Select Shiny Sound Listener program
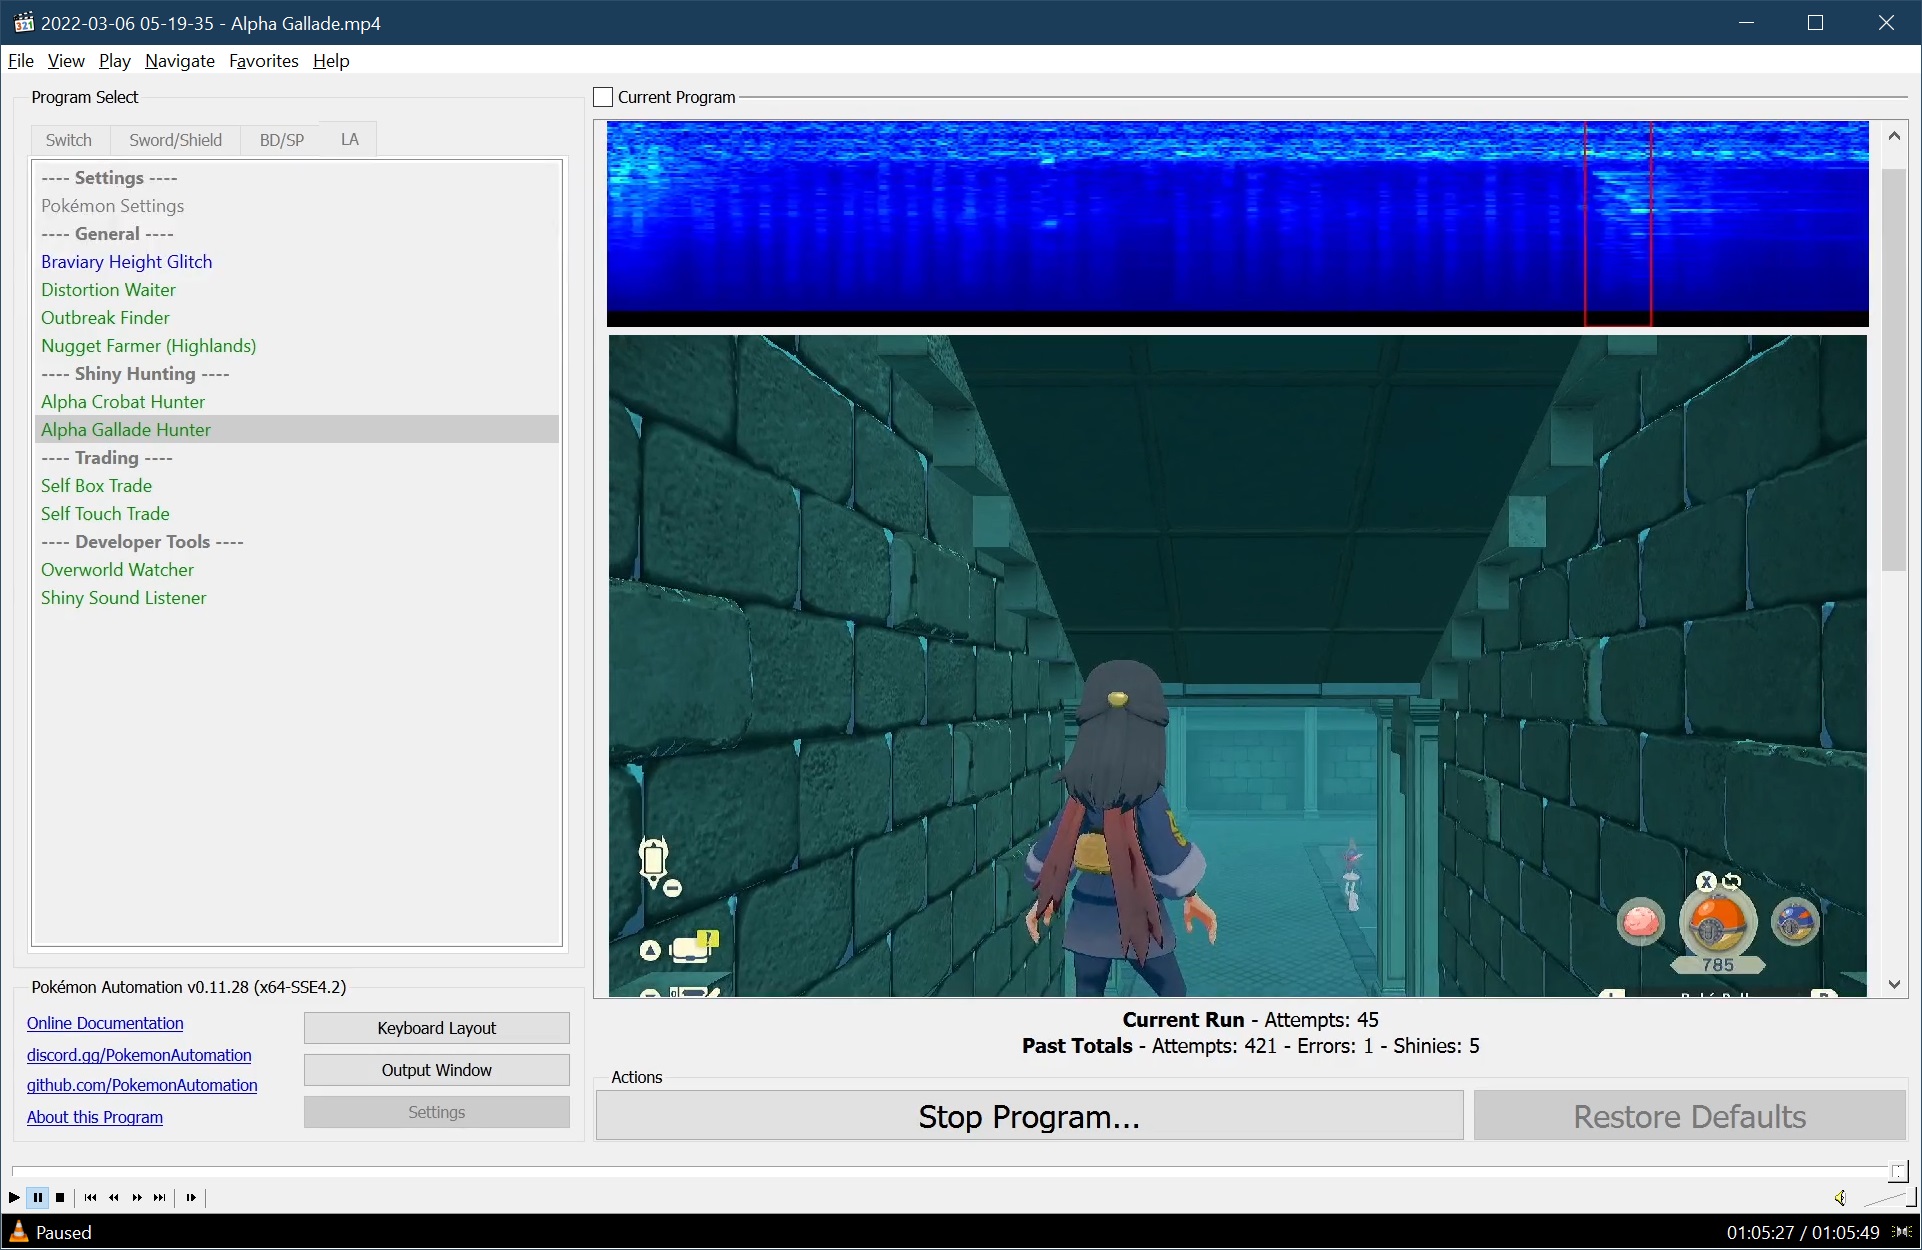Viewport: 1922px width, 1250px height. coord(123,598)
